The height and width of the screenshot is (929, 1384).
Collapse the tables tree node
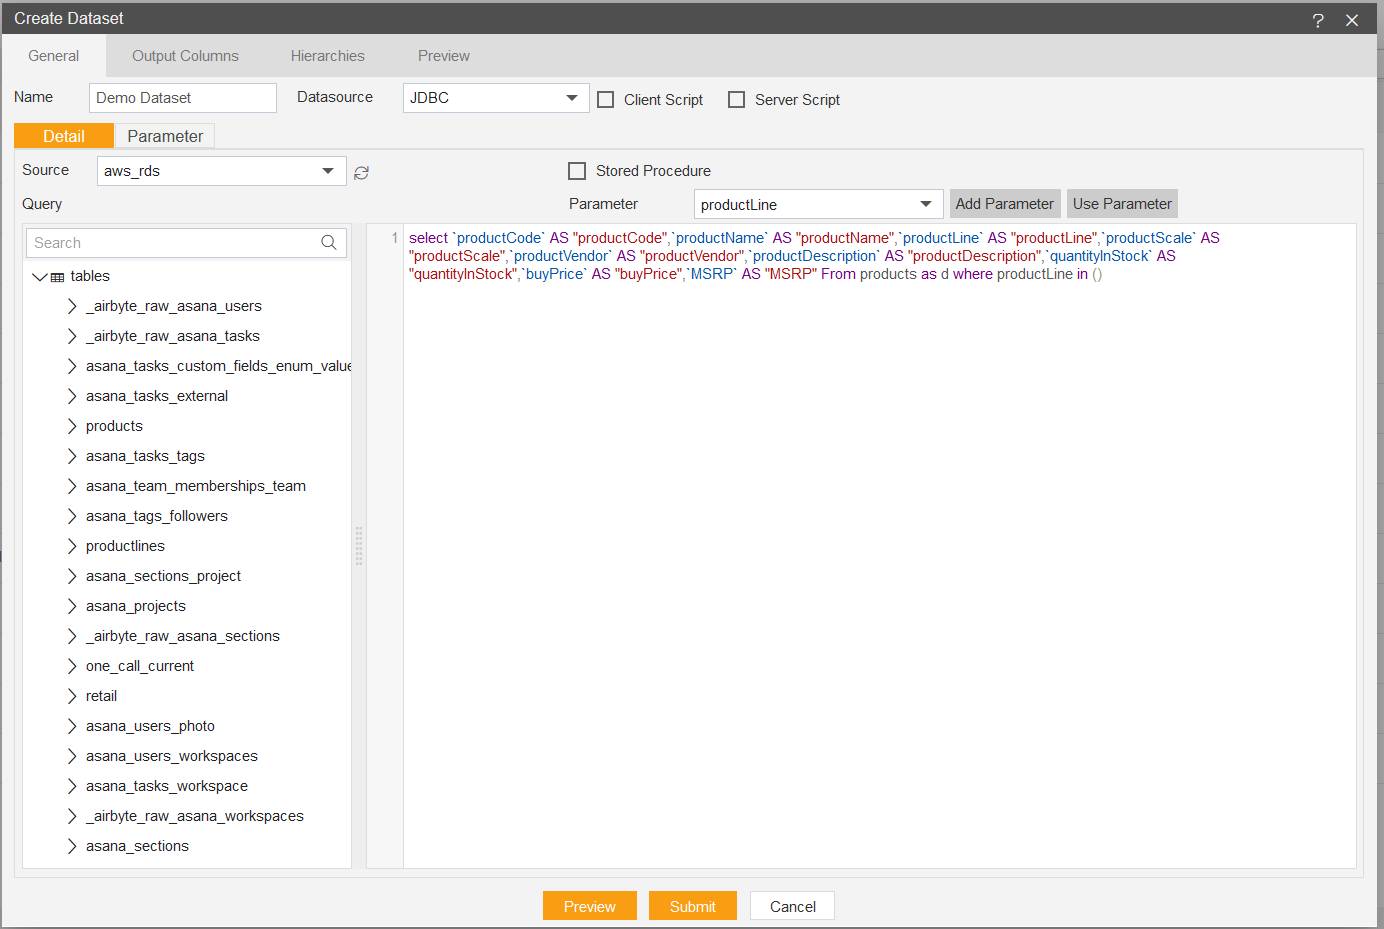(x=40, y=277)
